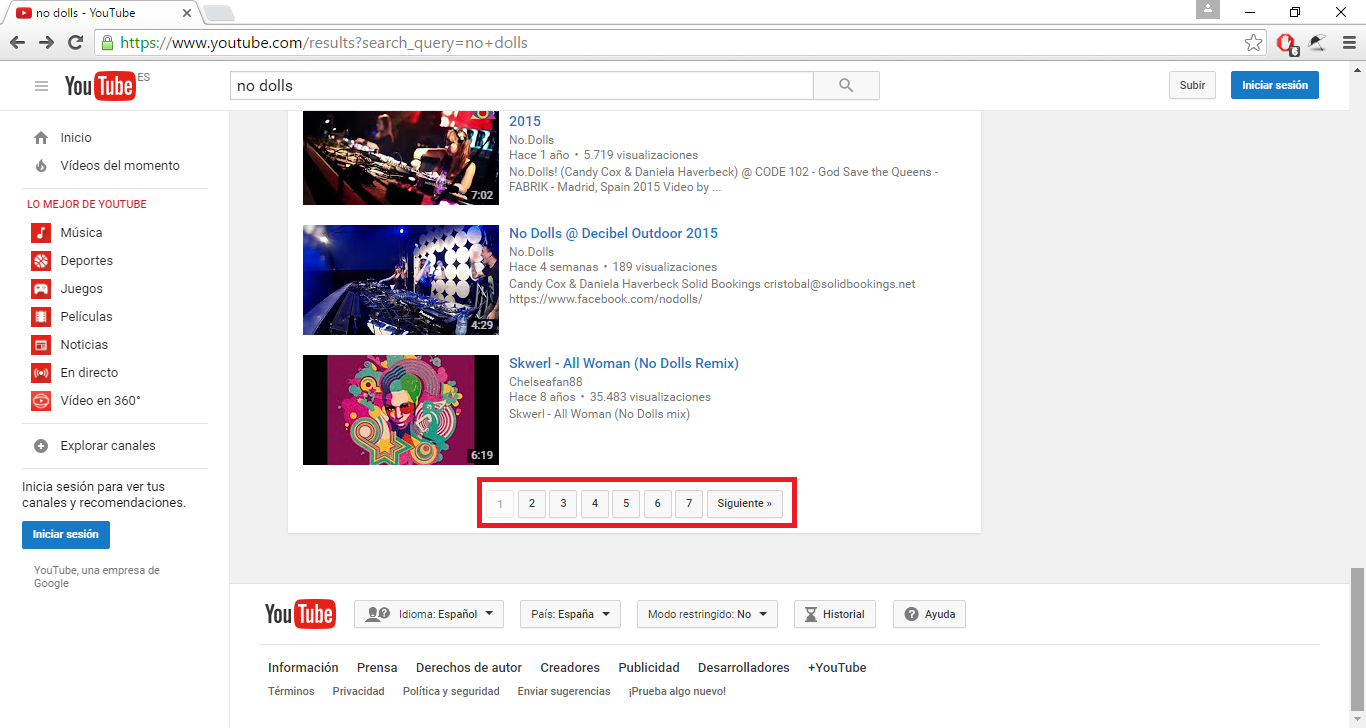Click the YouTube logo in the header
Screen dimensions: 1366x728
pos(100,86)
